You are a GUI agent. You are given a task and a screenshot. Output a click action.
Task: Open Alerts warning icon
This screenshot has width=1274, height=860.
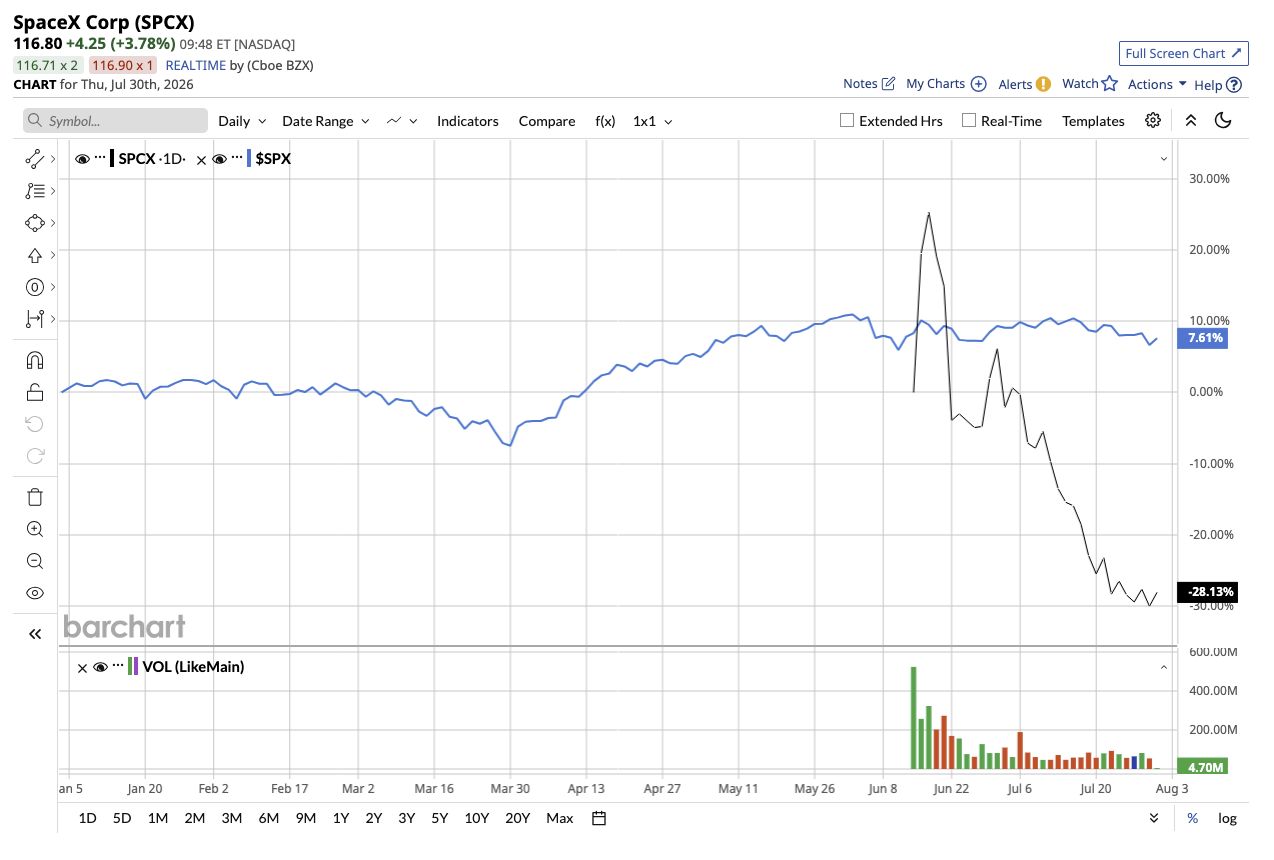tap(1043, 84)
